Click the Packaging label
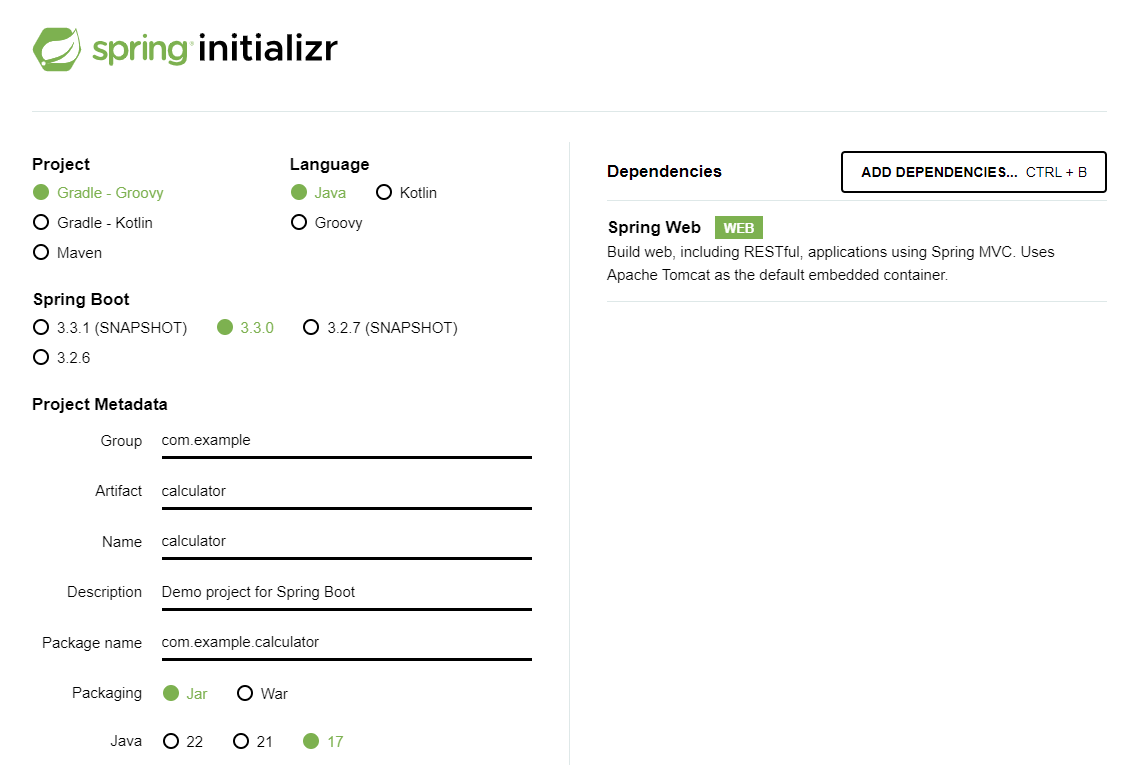The width and height of the screenshot is (1133, 765). point(107,693)
